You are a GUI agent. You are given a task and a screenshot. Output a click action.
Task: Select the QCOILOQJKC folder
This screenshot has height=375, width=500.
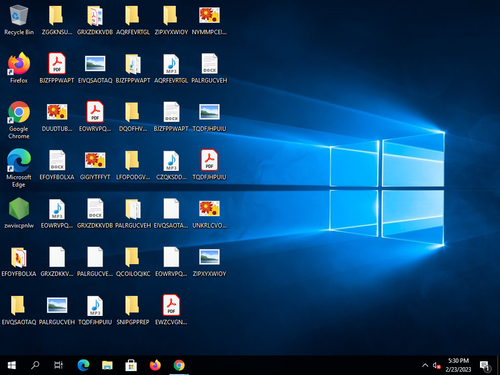tap(133, 261)
